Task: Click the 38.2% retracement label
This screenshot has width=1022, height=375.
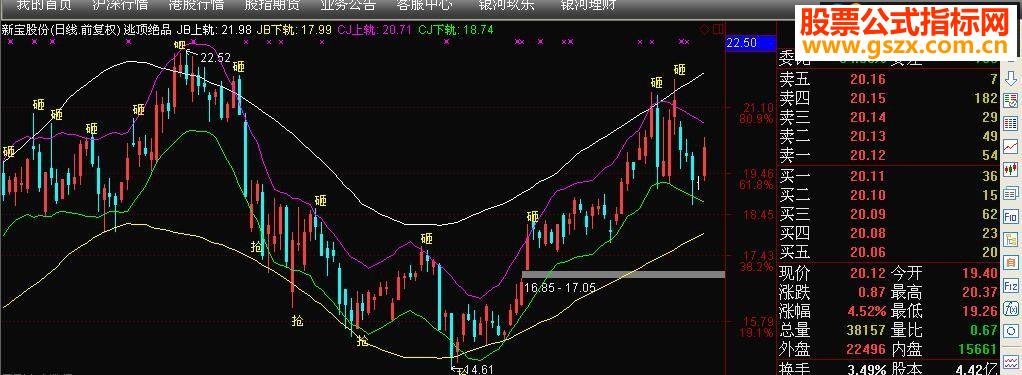Action: (756, 267)
